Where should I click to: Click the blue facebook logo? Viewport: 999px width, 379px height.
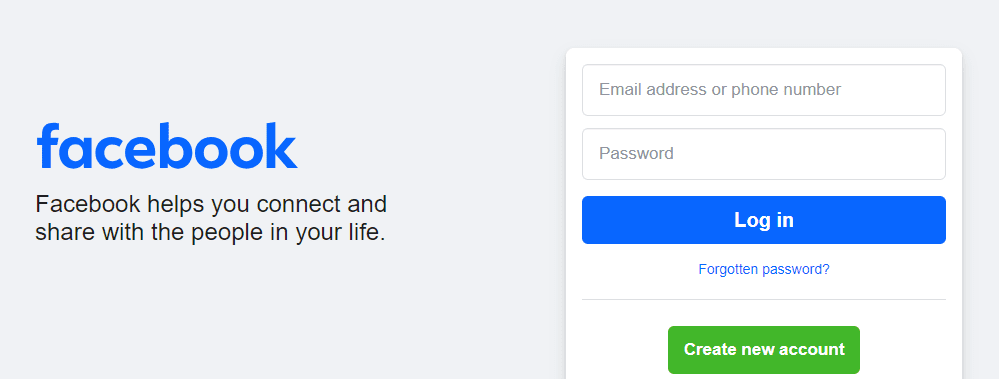pyautogui.click(x=167, y=146)
